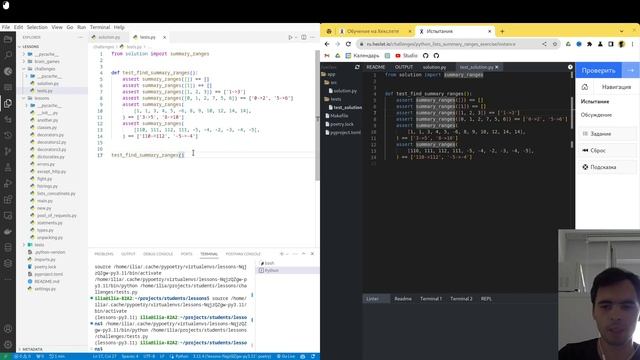
Task: Reload the browser page
Action: tap(348, 44)
